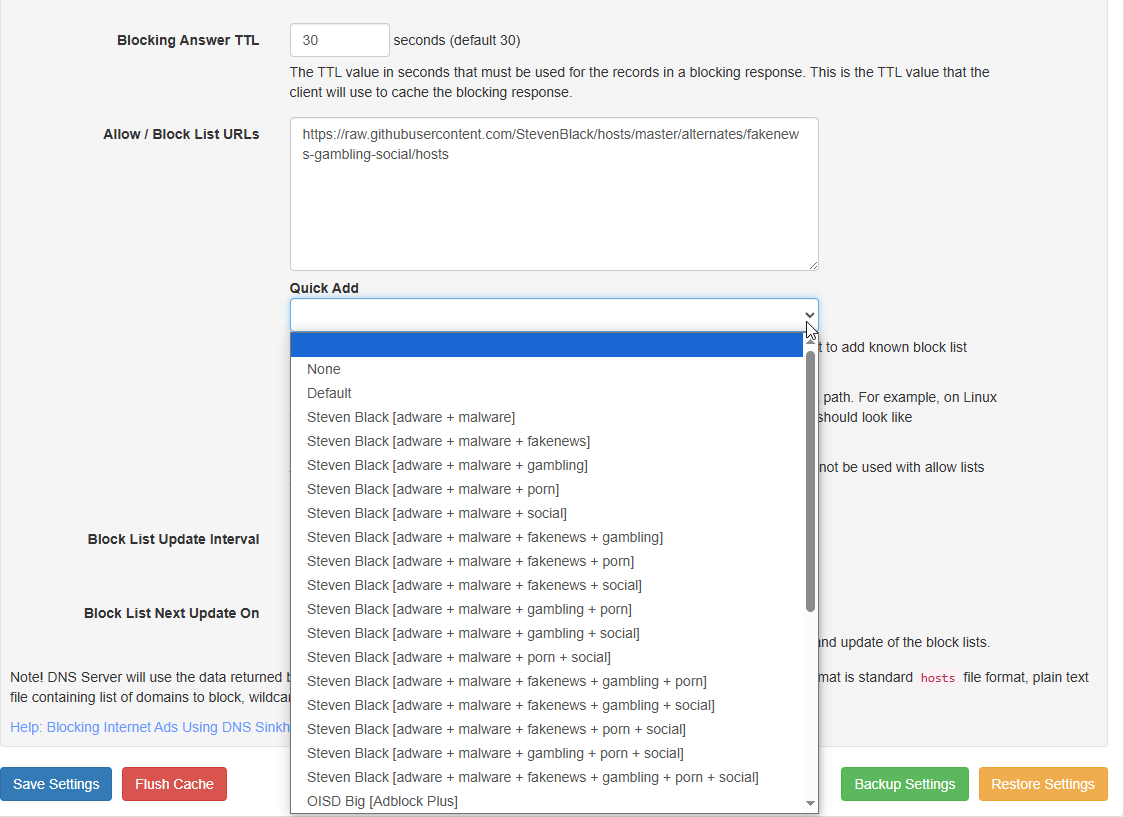This screenshot has height=817, width=1124.
Task: Click the red 'hosts' code text
Action: 938,678
